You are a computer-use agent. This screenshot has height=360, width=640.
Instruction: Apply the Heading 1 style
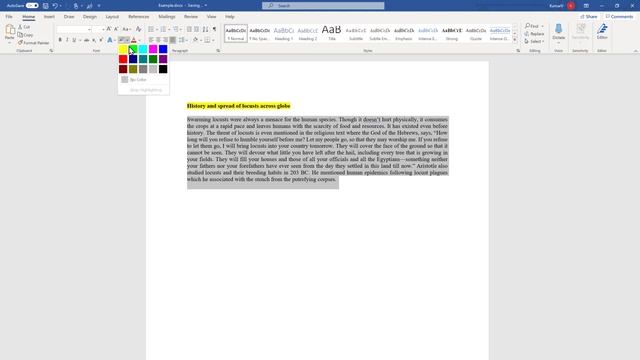(284, 33)
